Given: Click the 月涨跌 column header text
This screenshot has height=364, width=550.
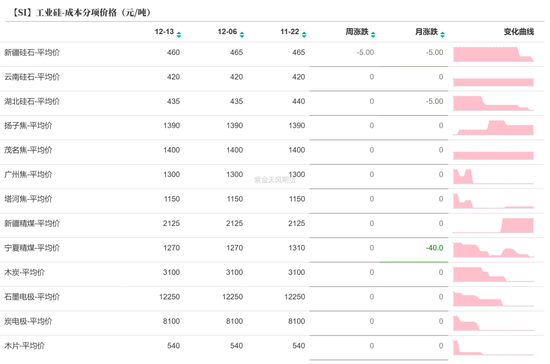Looking at the screenshot, I should point(427,32).
